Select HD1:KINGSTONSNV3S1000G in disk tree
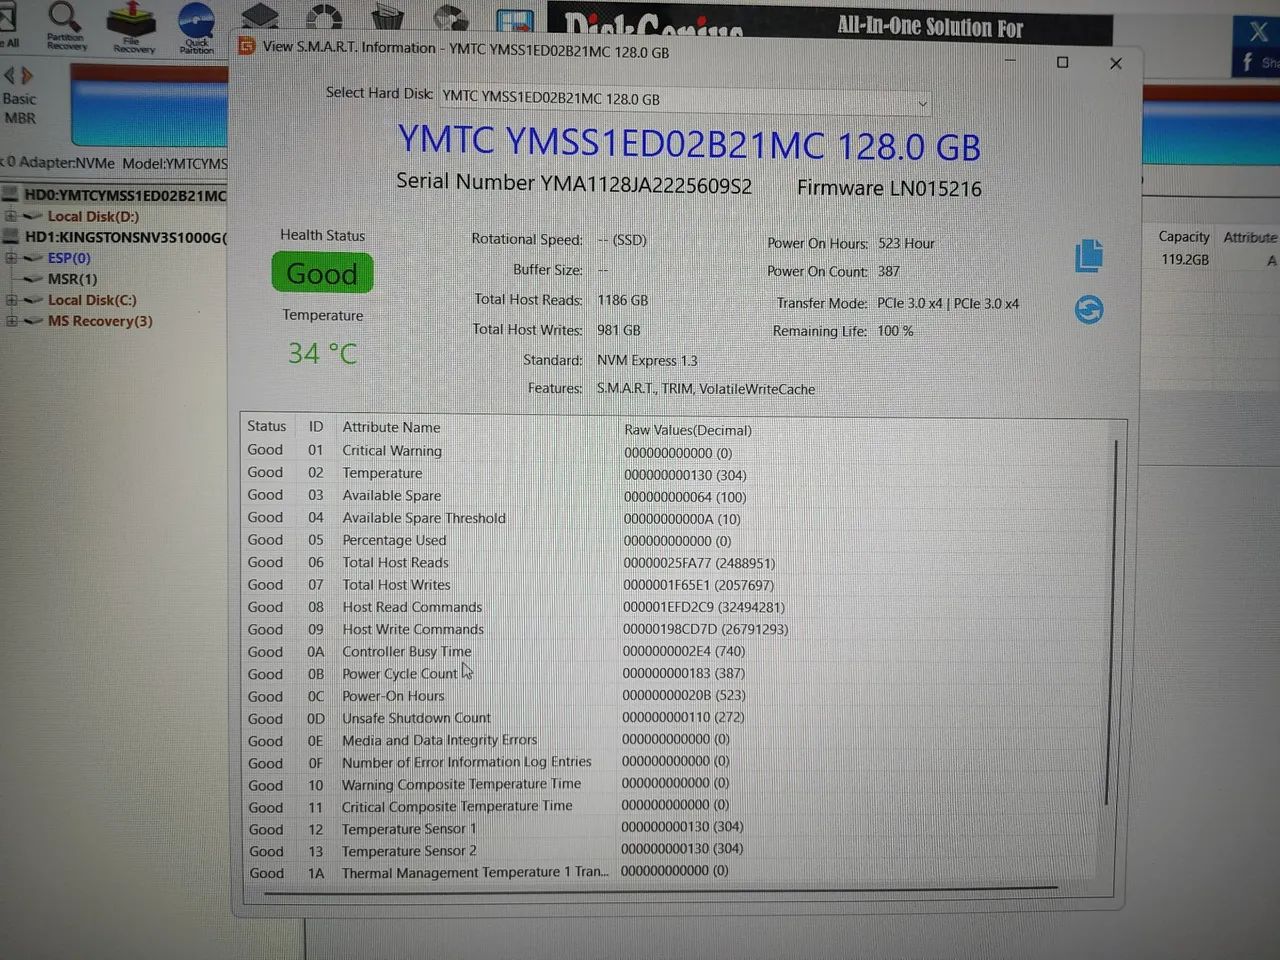Image resolution: width=1280 pixels, height=960 pixels. 126,237
